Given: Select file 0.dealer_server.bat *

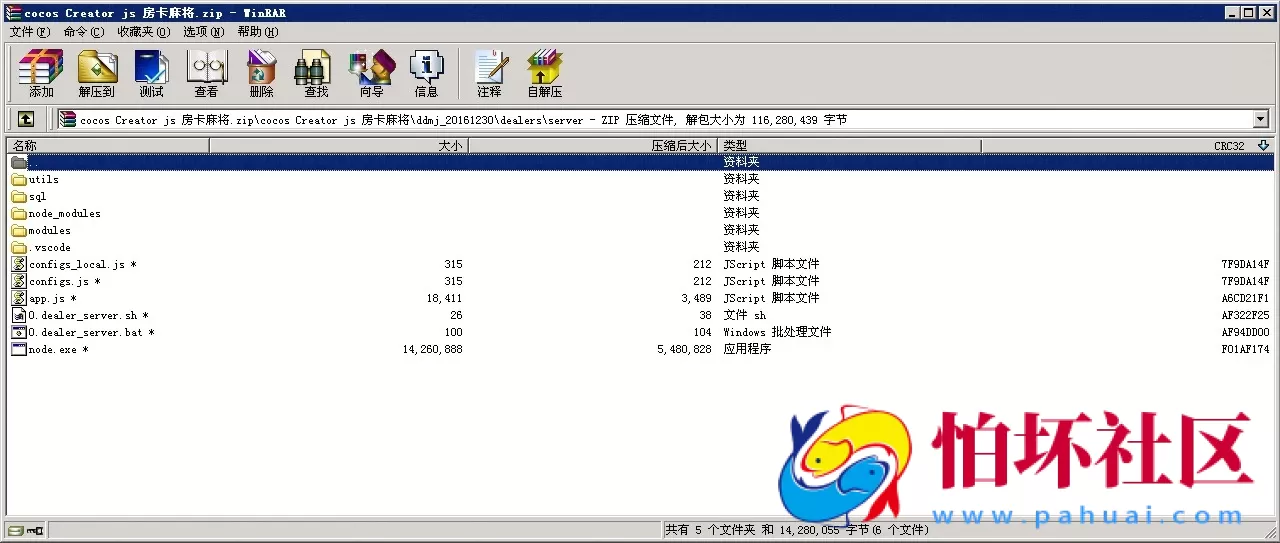Looking at the screenshot, I should point(92,333).
